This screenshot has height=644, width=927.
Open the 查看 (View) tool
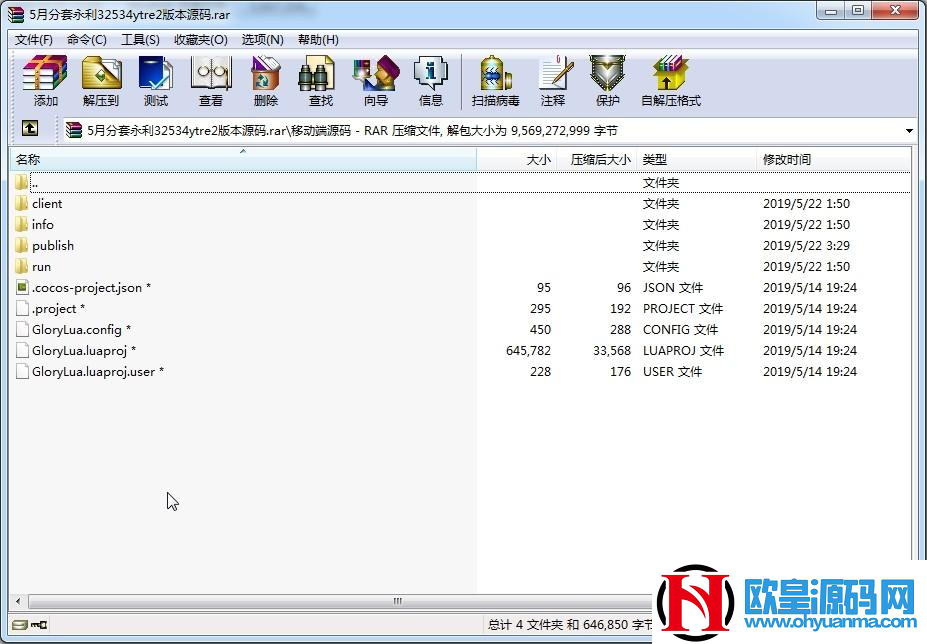click(210, 81)
